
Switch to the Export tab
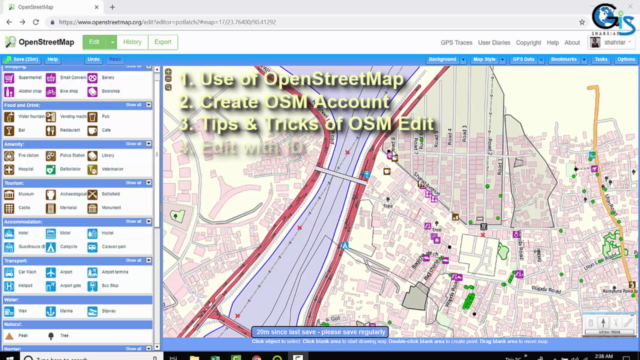pyautogui.click(x=163, y=42)
